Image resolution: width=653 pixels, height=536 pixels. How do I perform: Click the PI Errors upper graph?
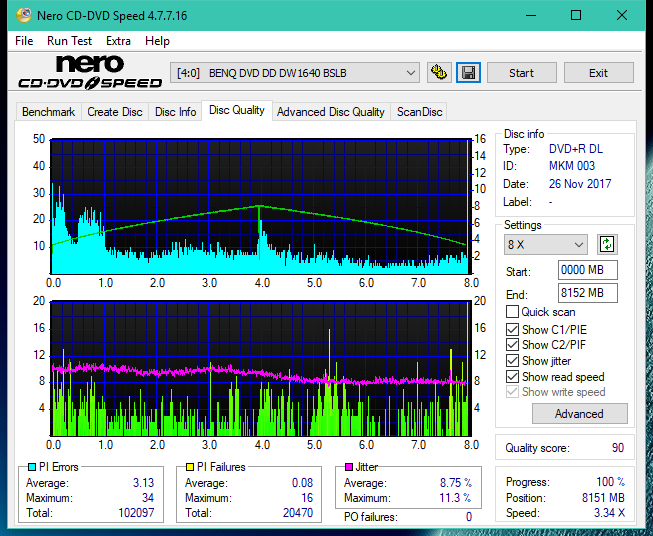(x=261, y=207)
